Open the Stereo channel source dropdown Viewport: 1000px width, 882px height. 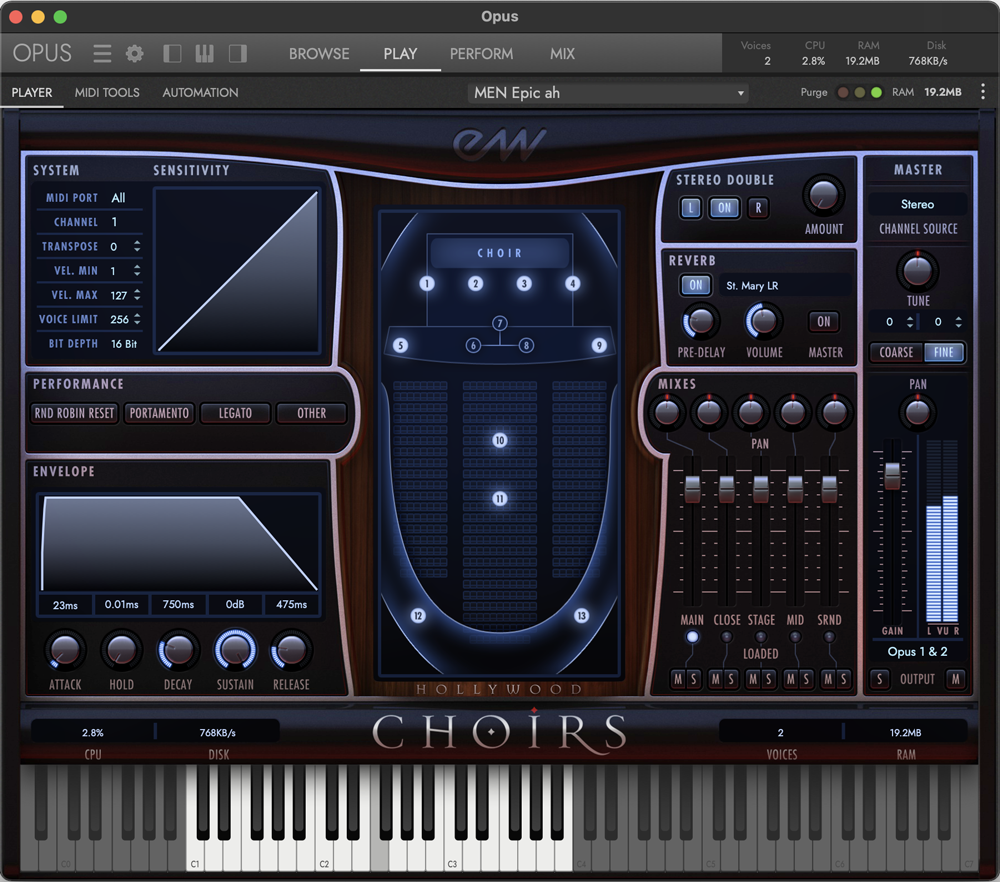coord(917,204)
